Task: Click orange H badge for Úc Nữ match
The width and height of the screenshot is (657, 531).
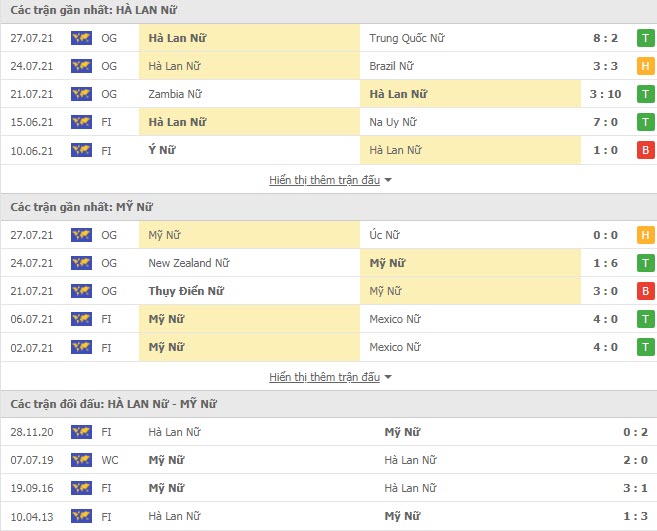Action: click(645, 235)
